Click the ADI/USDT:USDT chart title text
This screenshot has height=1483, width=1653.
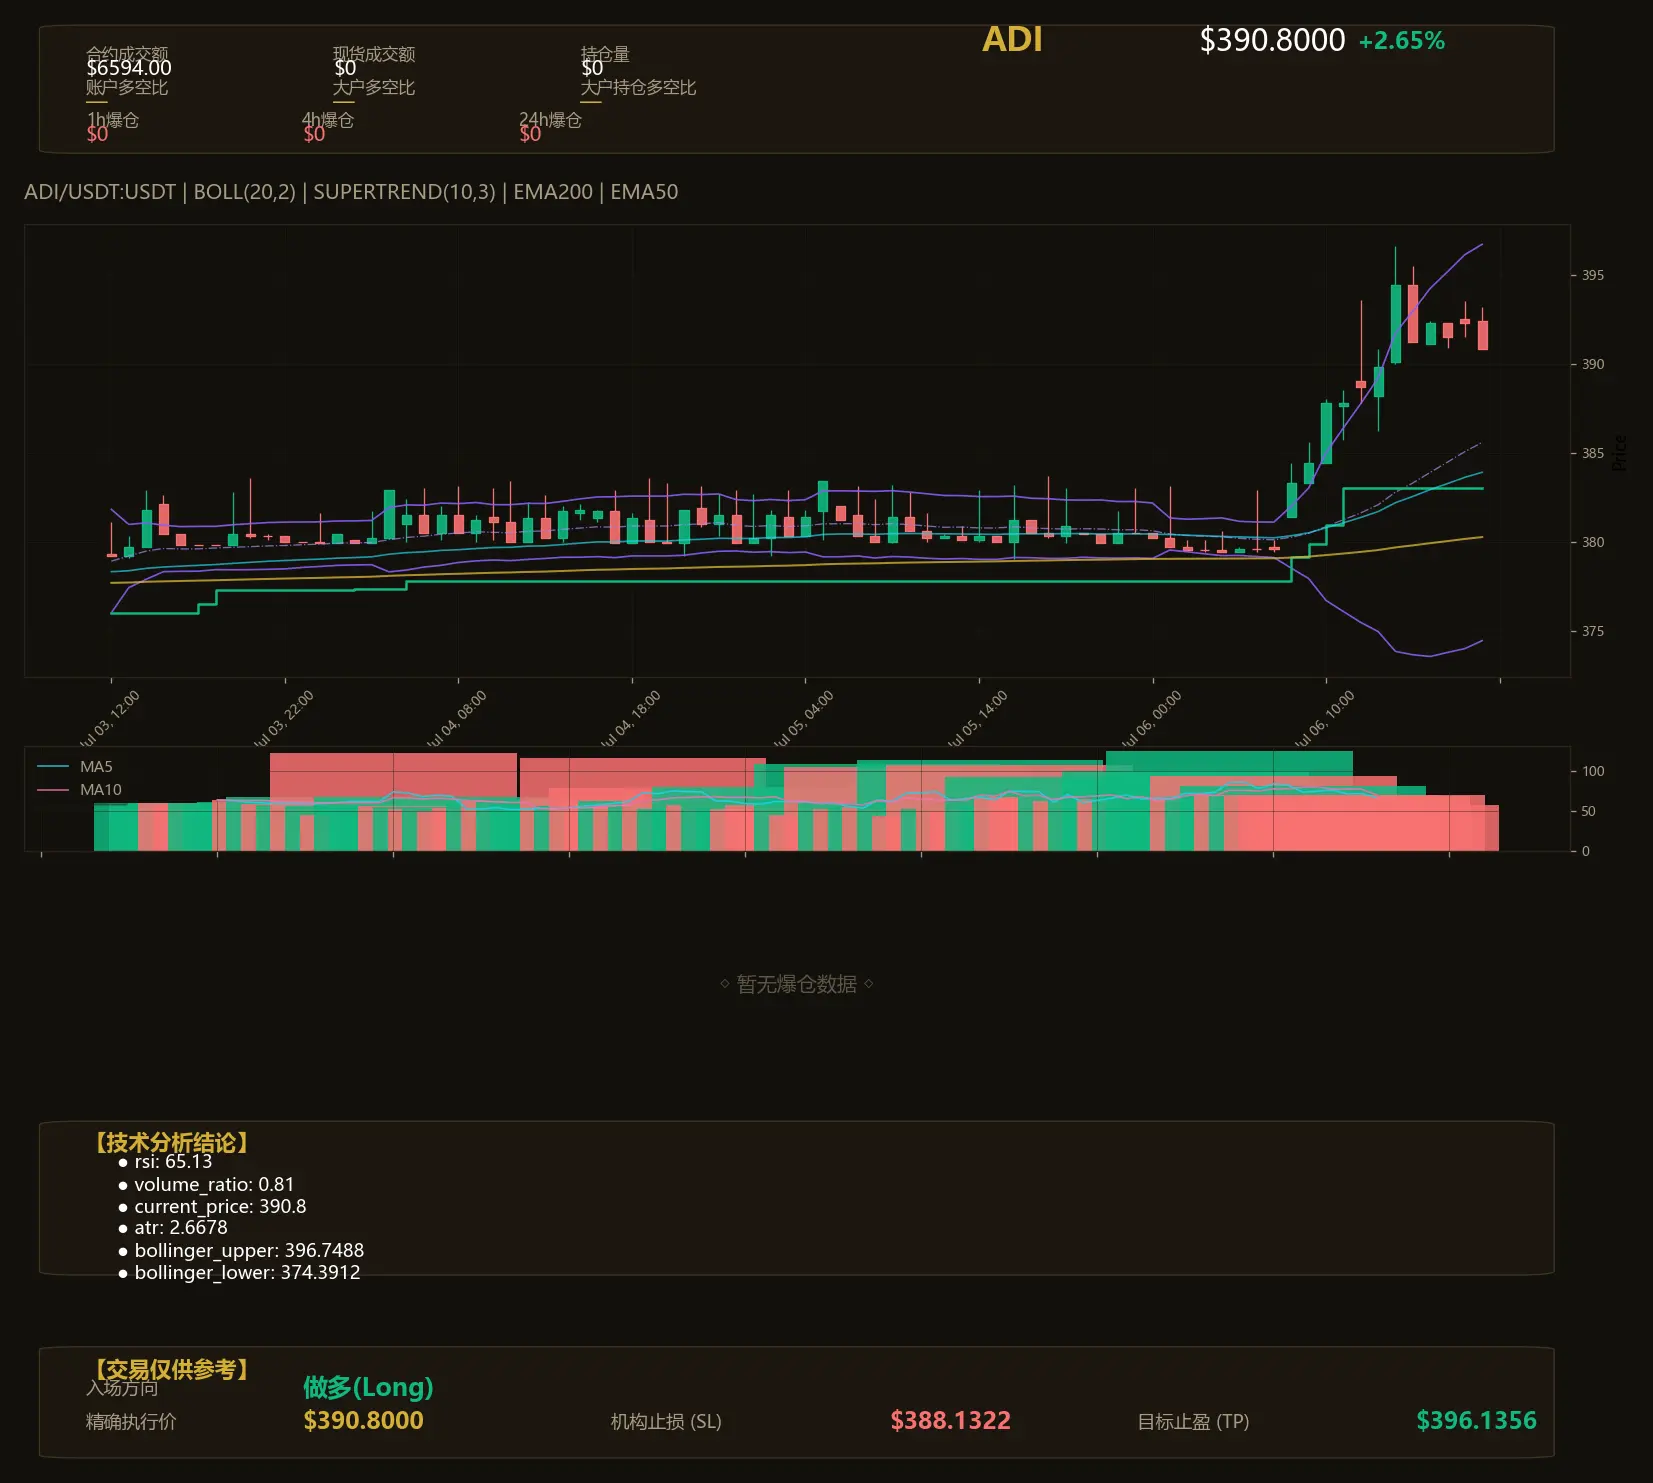(100, 192)
